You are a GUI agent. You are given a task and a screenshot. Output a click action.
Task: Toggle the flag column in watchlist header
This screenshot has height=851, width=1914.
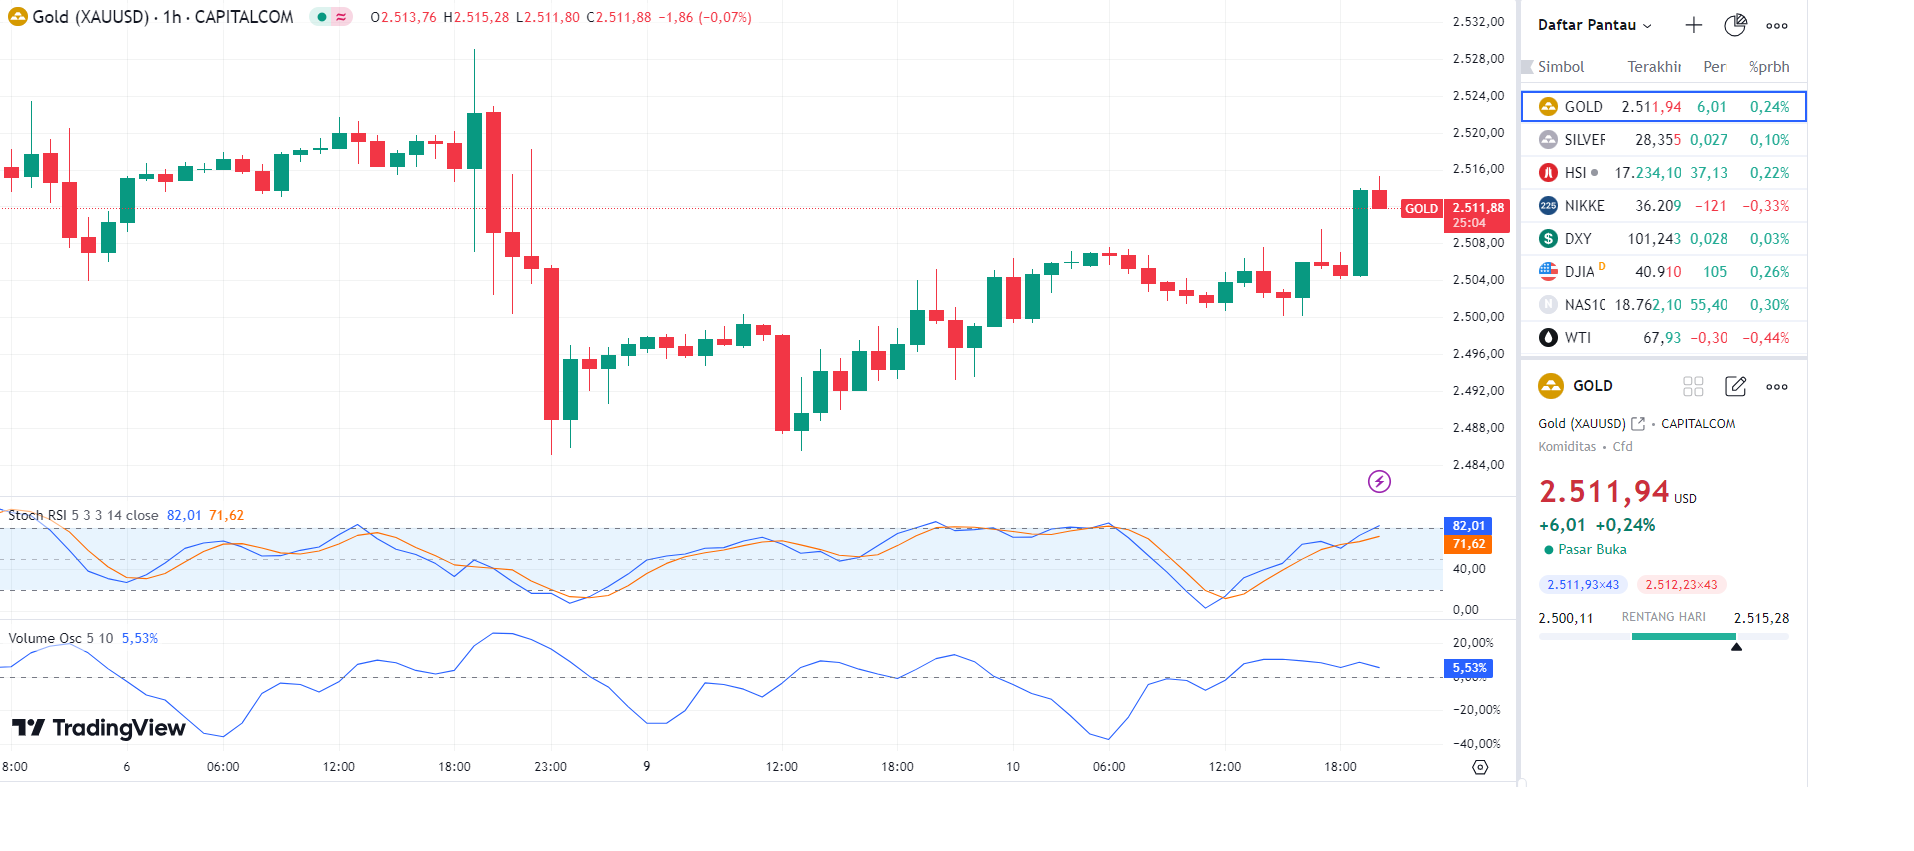pyautogui.click(x=1527, y=67)
